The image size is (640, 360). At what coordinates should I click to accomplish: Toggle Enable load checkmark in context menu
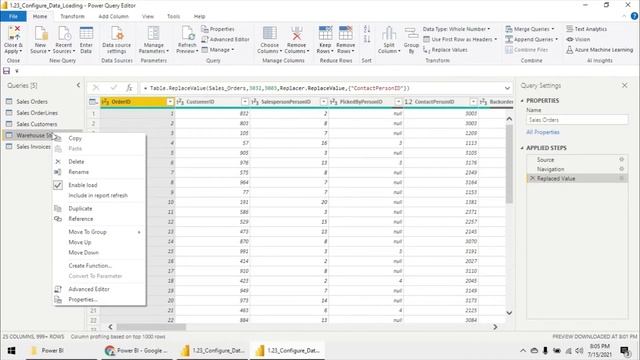pos(58,185)
